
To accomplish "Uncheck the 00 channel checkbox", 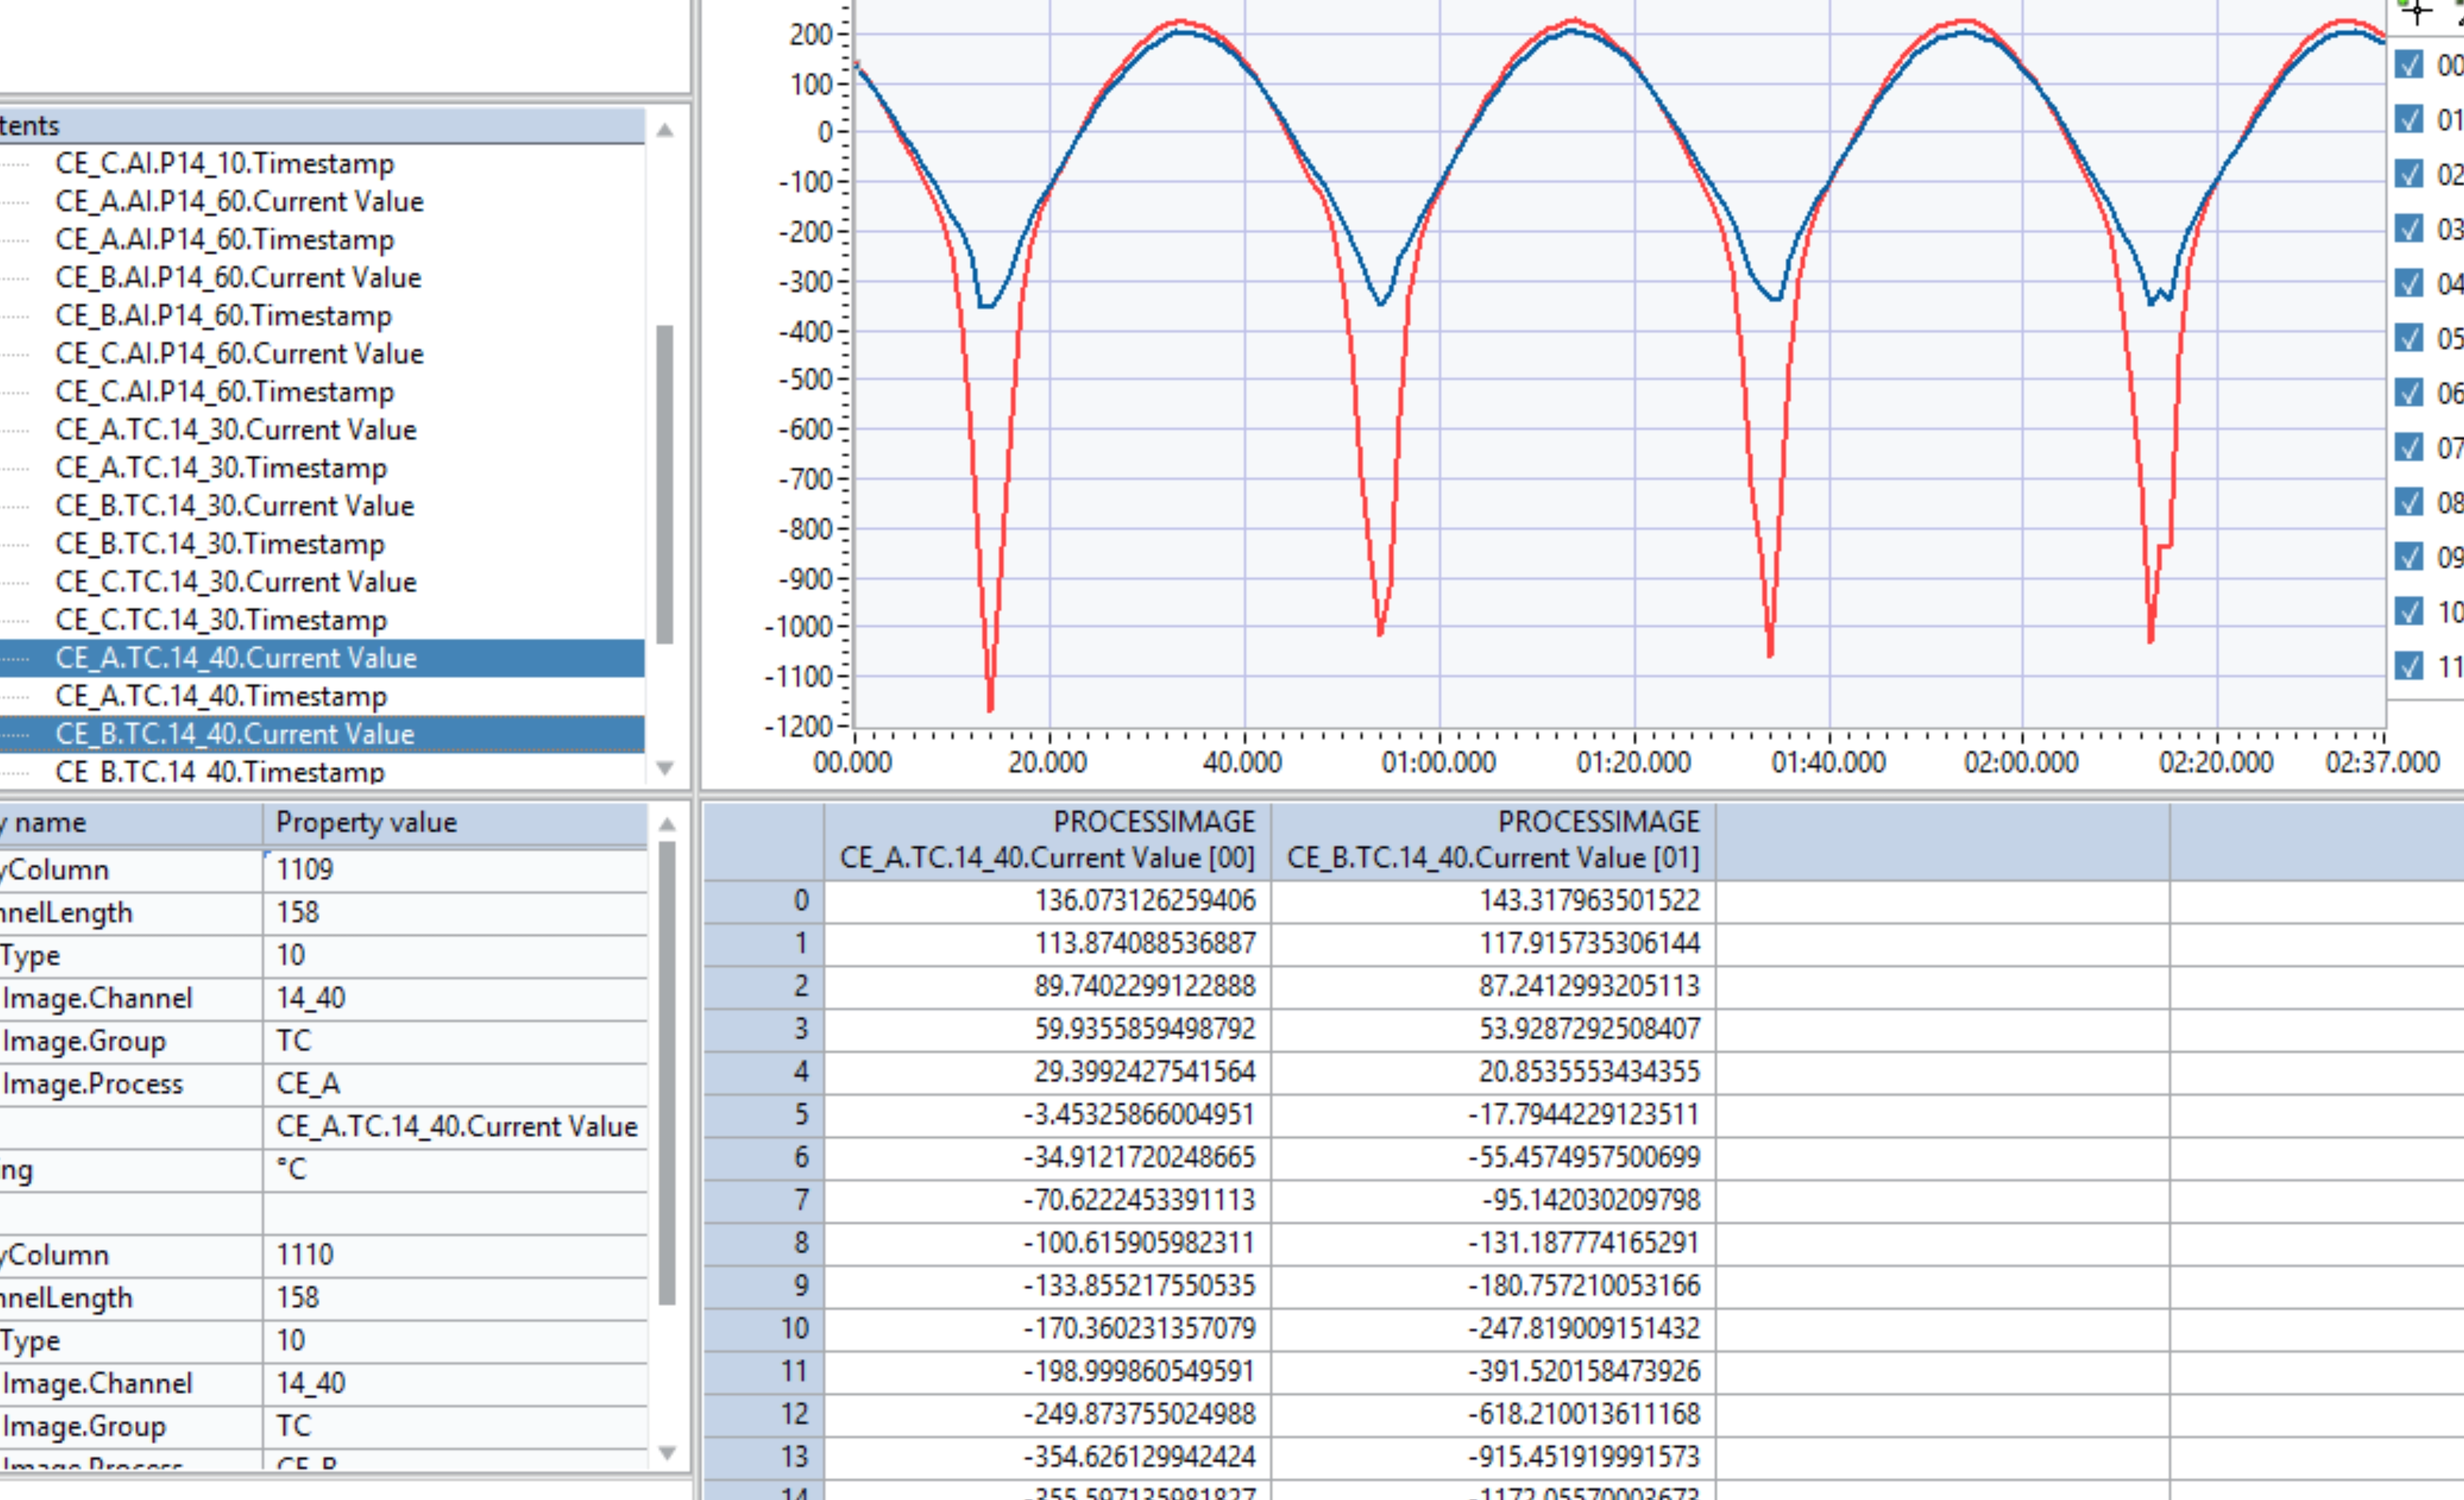I will (2409, 65).
